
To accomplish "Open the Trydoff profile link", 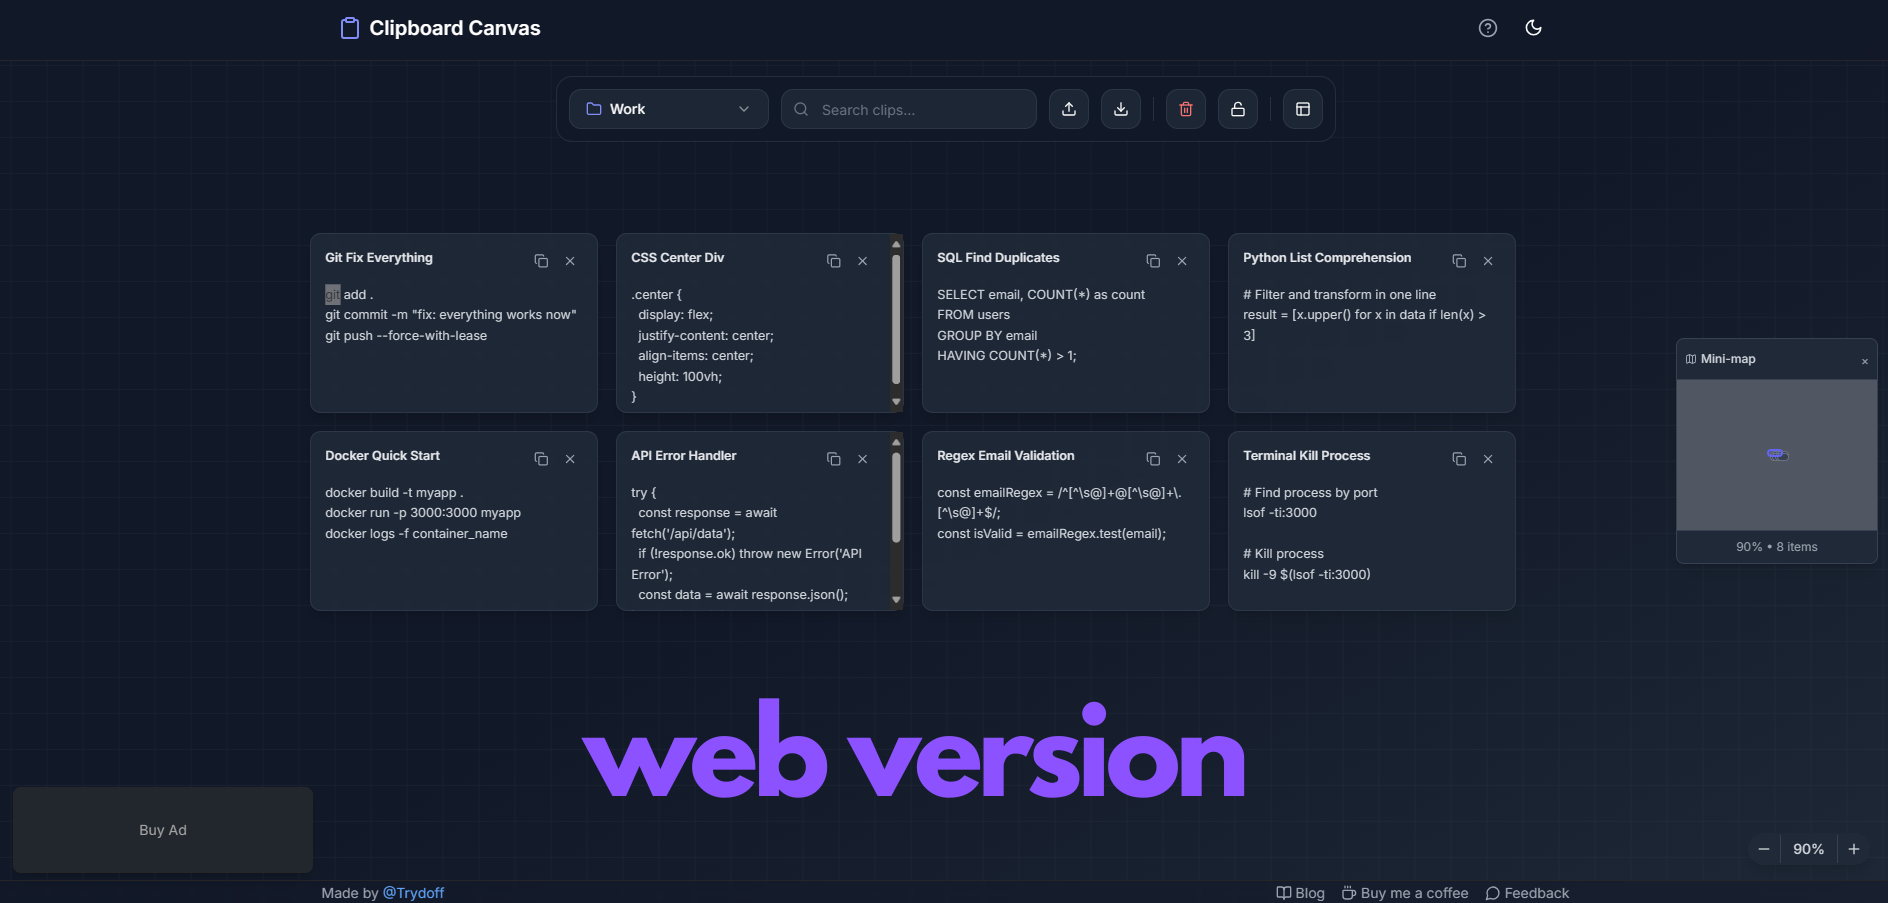I will pyautogui.click(x=414, y=892).
